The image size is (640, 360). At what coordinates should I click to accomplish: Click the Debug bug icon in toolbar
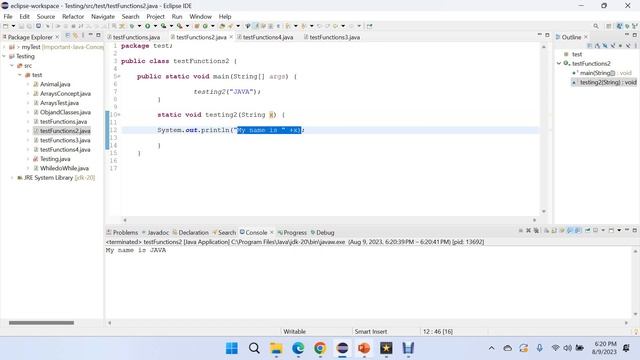131,26
